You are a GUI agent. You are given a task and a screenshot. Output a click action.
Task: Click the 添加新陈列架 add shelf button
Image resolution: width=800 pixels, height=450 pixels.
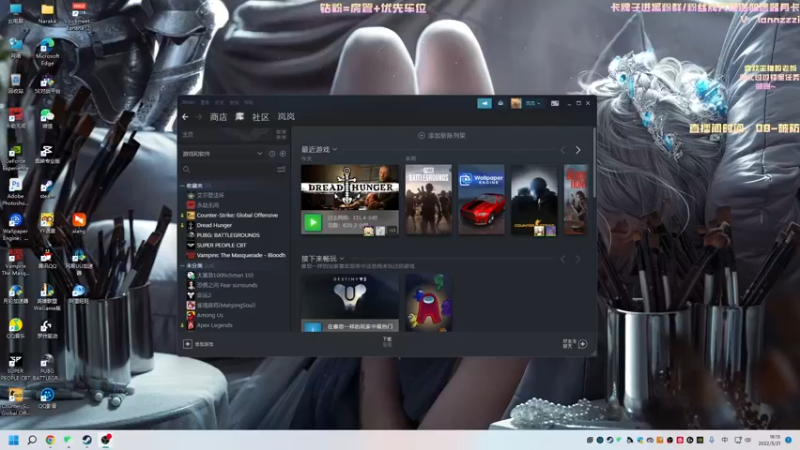(442, 136)
